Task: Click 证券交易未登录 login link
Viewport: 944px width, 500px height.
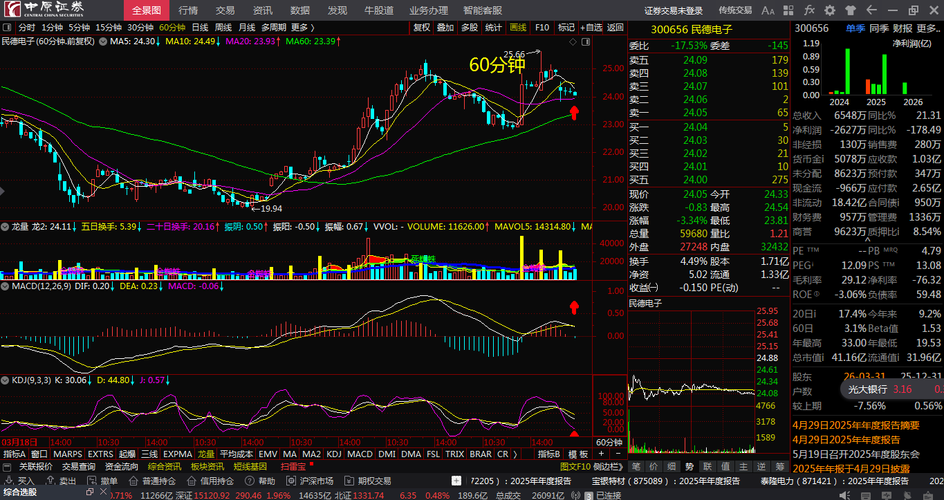Action: tap(674, 10)
